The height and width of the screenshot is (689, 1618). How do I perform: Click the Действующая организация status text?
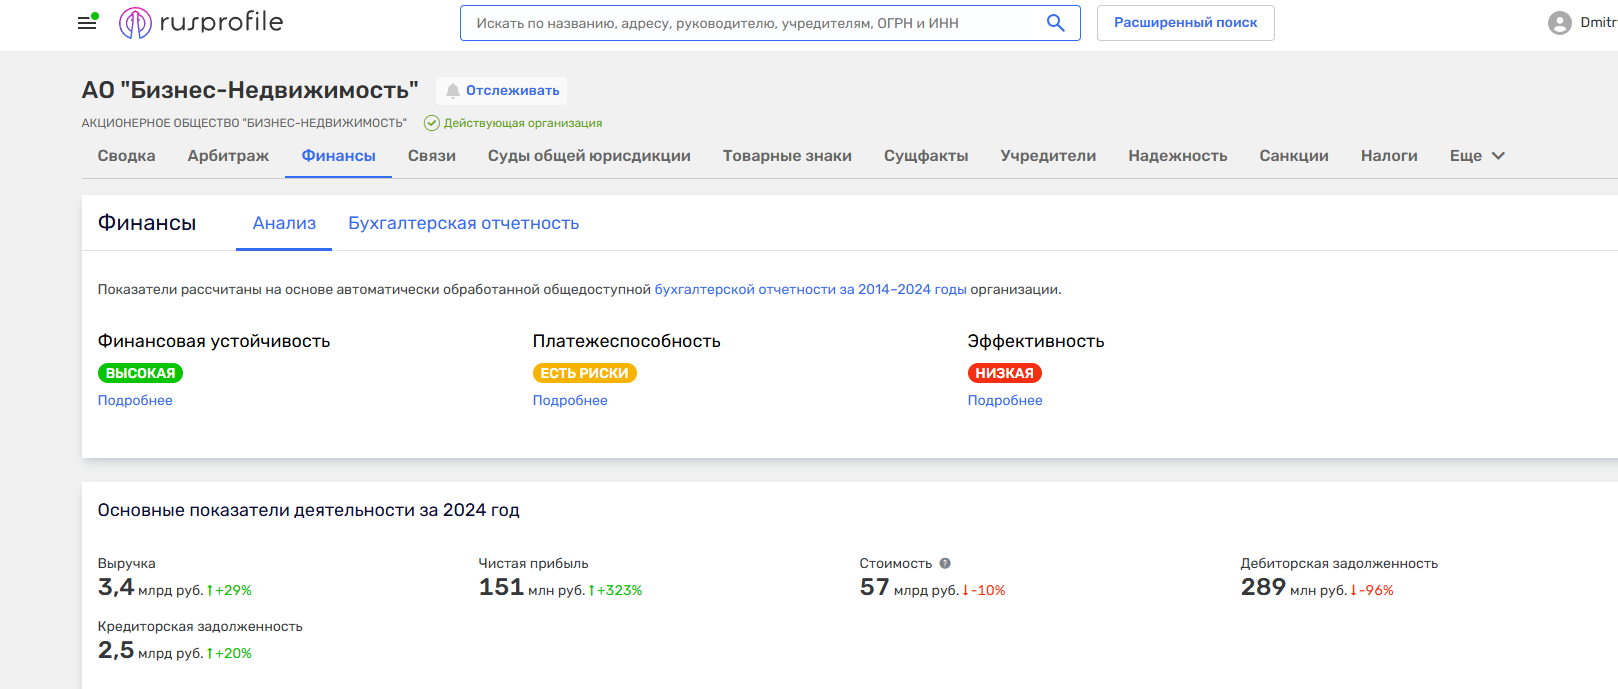coord(523,123)
